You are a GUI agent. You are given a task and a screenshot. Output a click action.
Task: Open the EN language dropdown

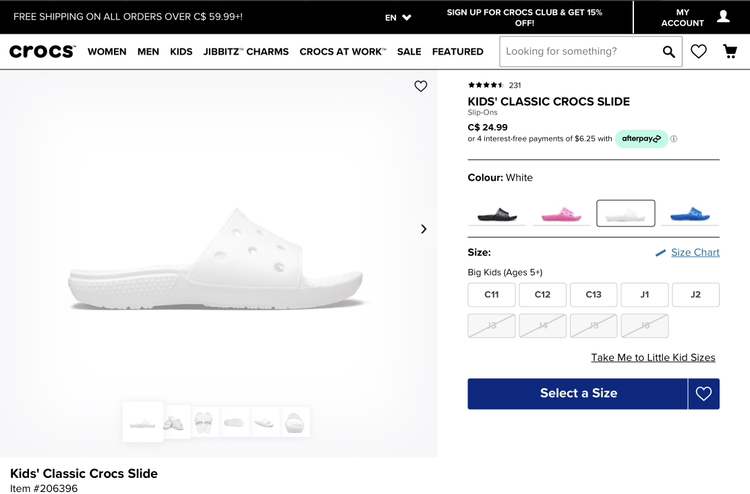tap(398, 18)
